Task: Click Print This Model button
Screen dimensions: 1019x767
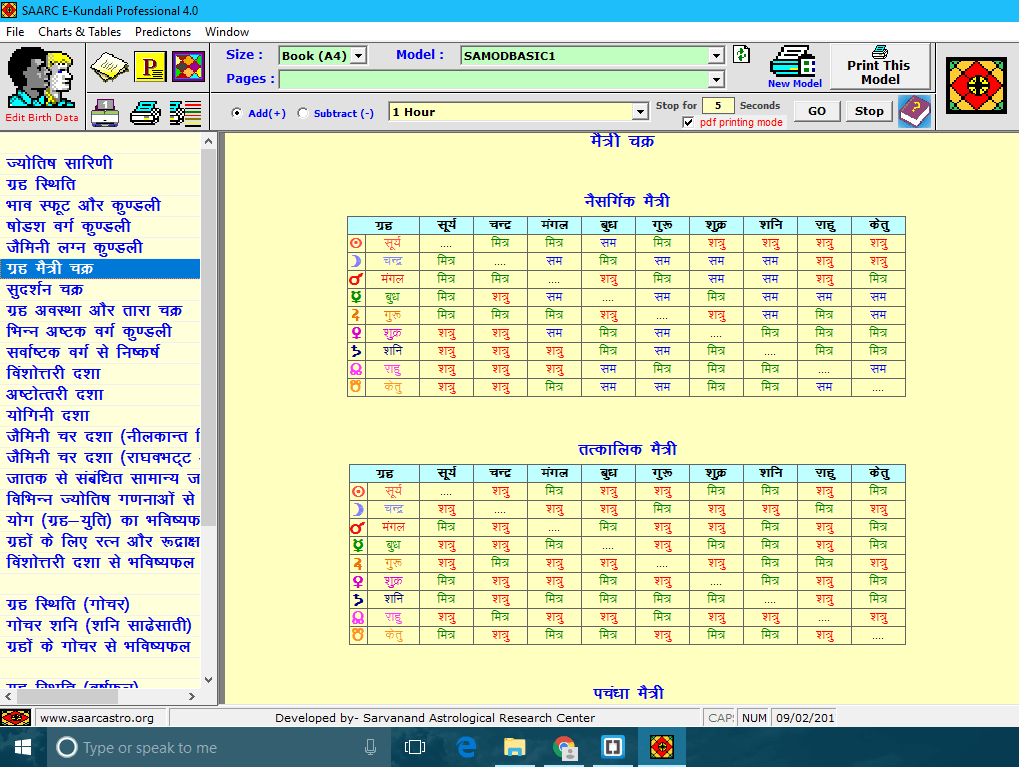Action: click(x=880, y=67)
